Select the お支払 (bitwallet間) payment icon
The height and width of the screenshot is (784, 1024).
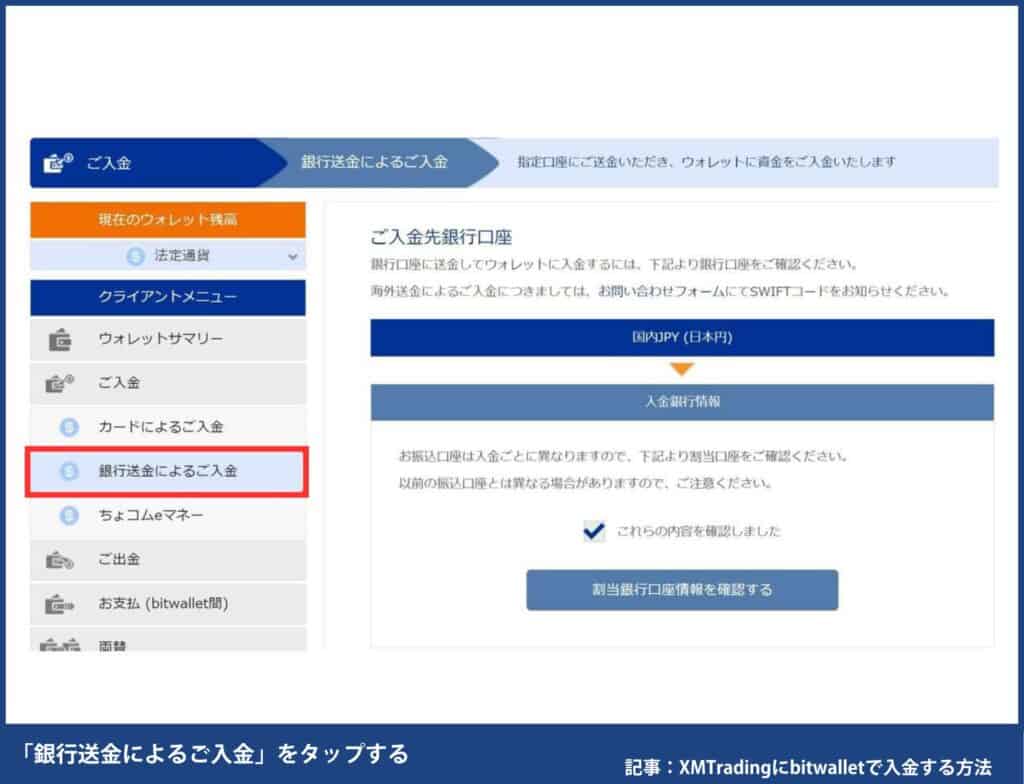57,603
